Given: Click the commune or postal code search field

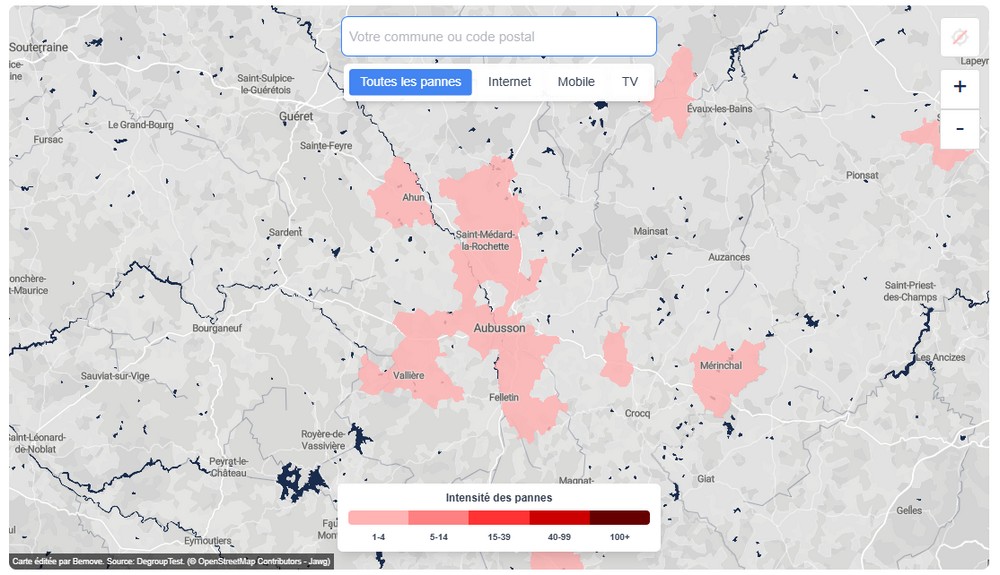Looking at the screenshot, I should (499, 36).
